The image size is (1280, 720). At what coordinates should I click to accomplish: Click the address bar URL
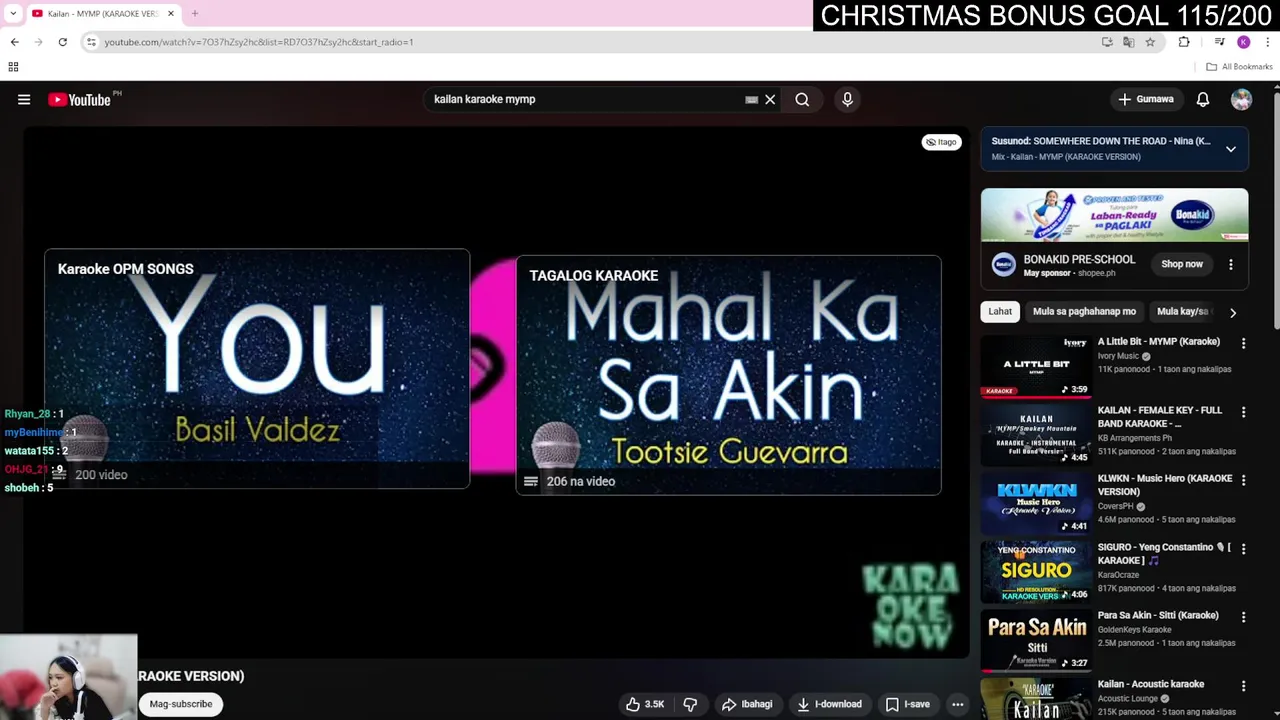259,42
